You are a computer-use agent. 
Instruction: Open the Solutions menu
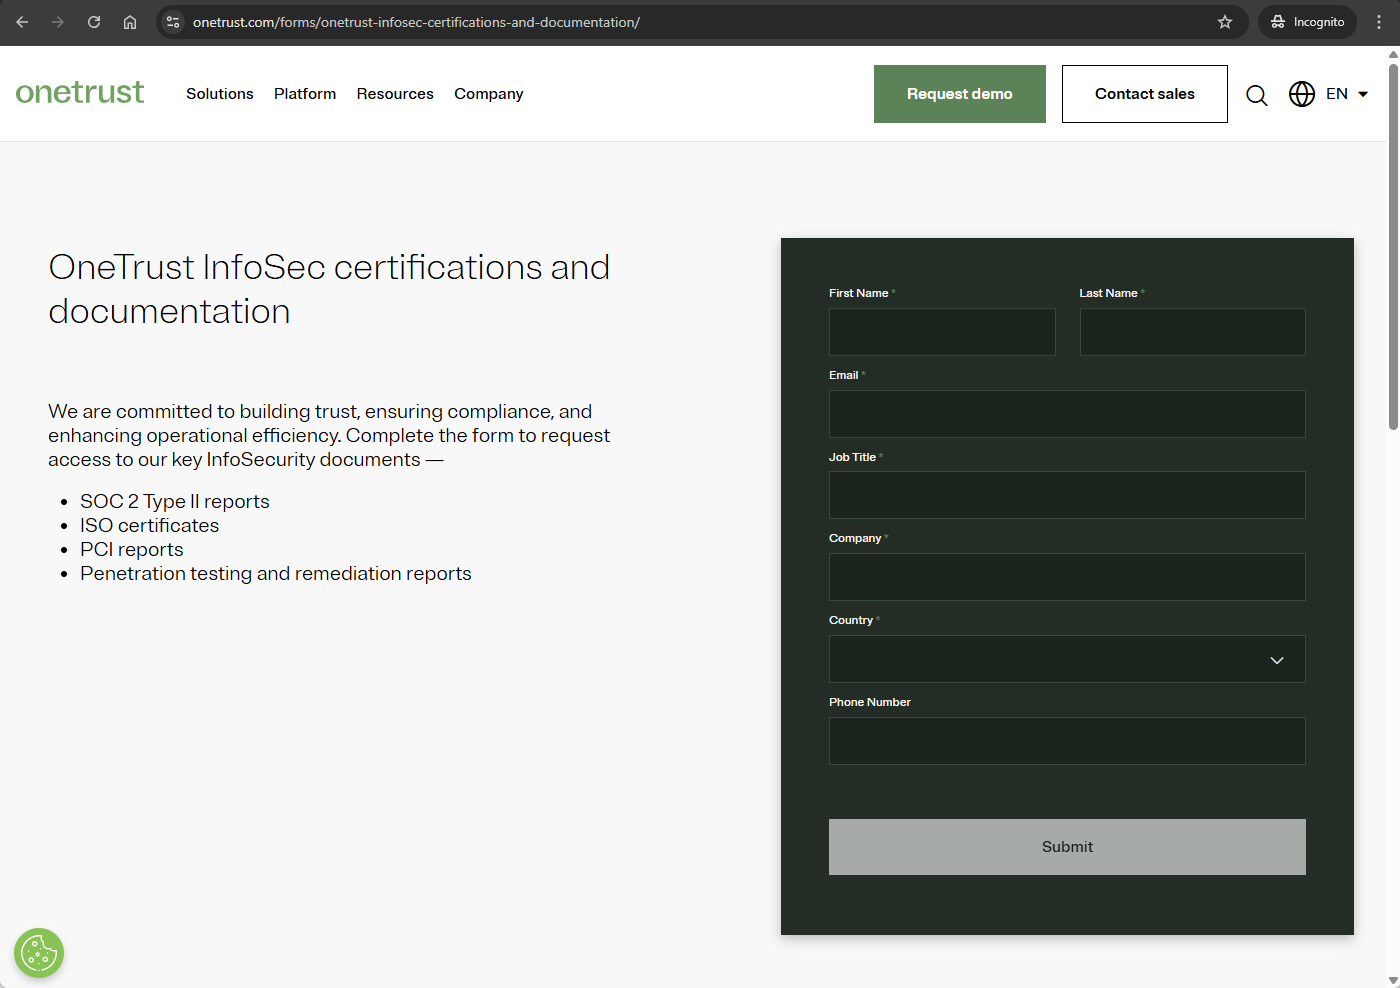(219, 94)
